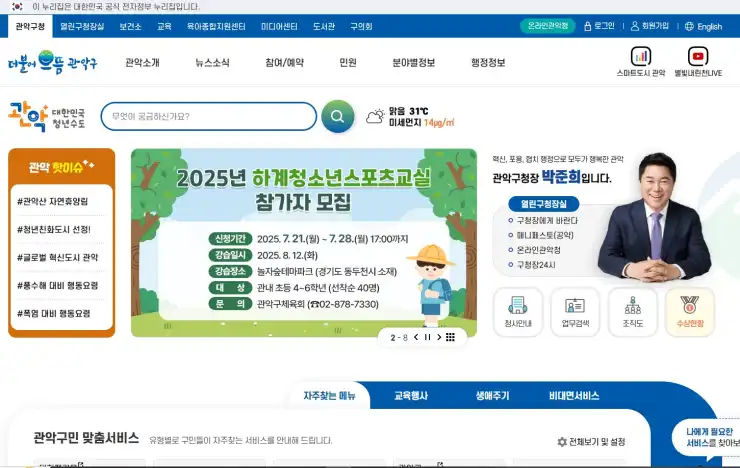The width and height of the screenshot is (740, 468).
Task: Select the 생애주기 tab
Action: pos(492,396)
